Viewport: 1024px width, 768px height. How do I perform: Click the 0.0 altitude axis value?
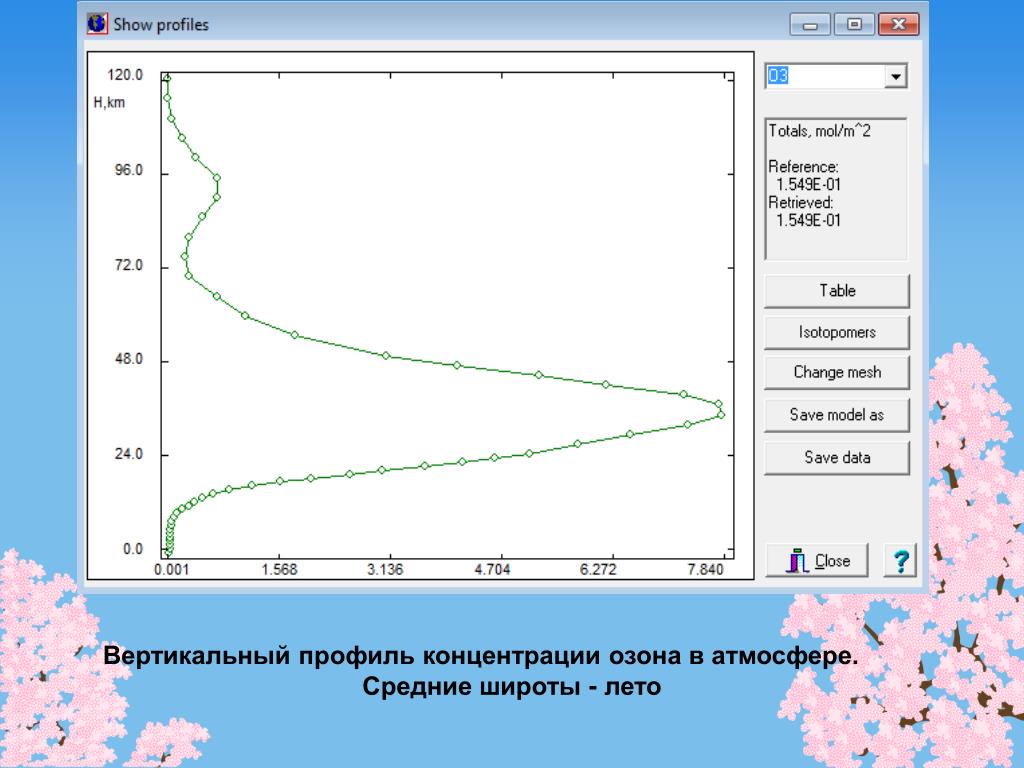[133, 549]
